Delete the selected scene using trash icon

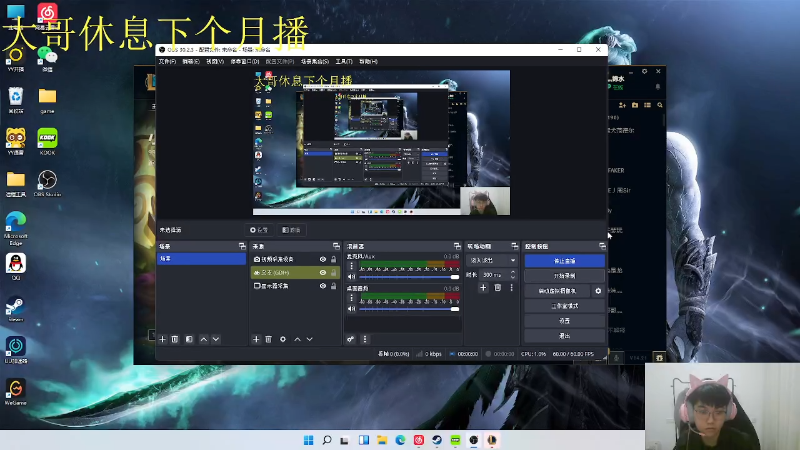tap(174, 339)
